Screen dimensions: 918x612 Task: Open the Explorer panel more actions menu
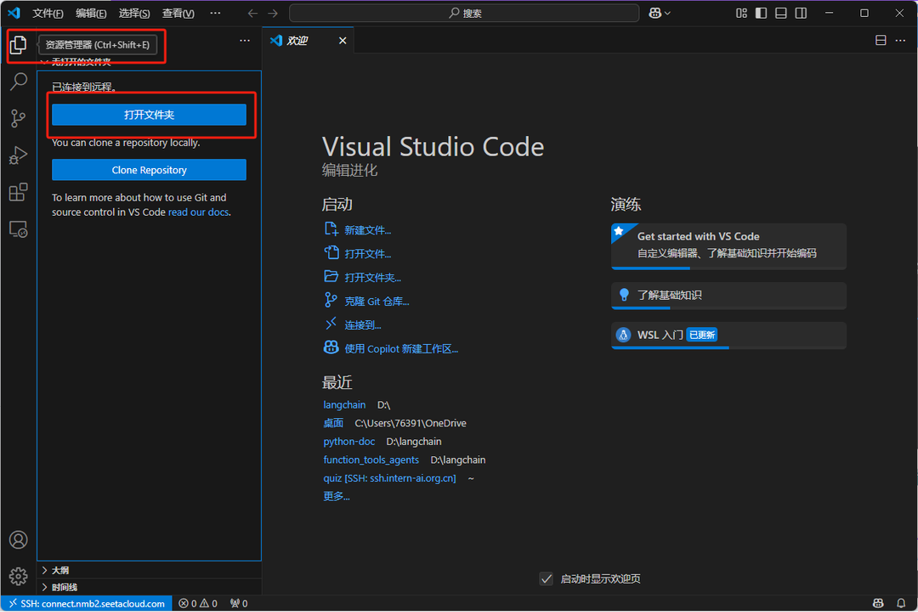pos(245,40)
